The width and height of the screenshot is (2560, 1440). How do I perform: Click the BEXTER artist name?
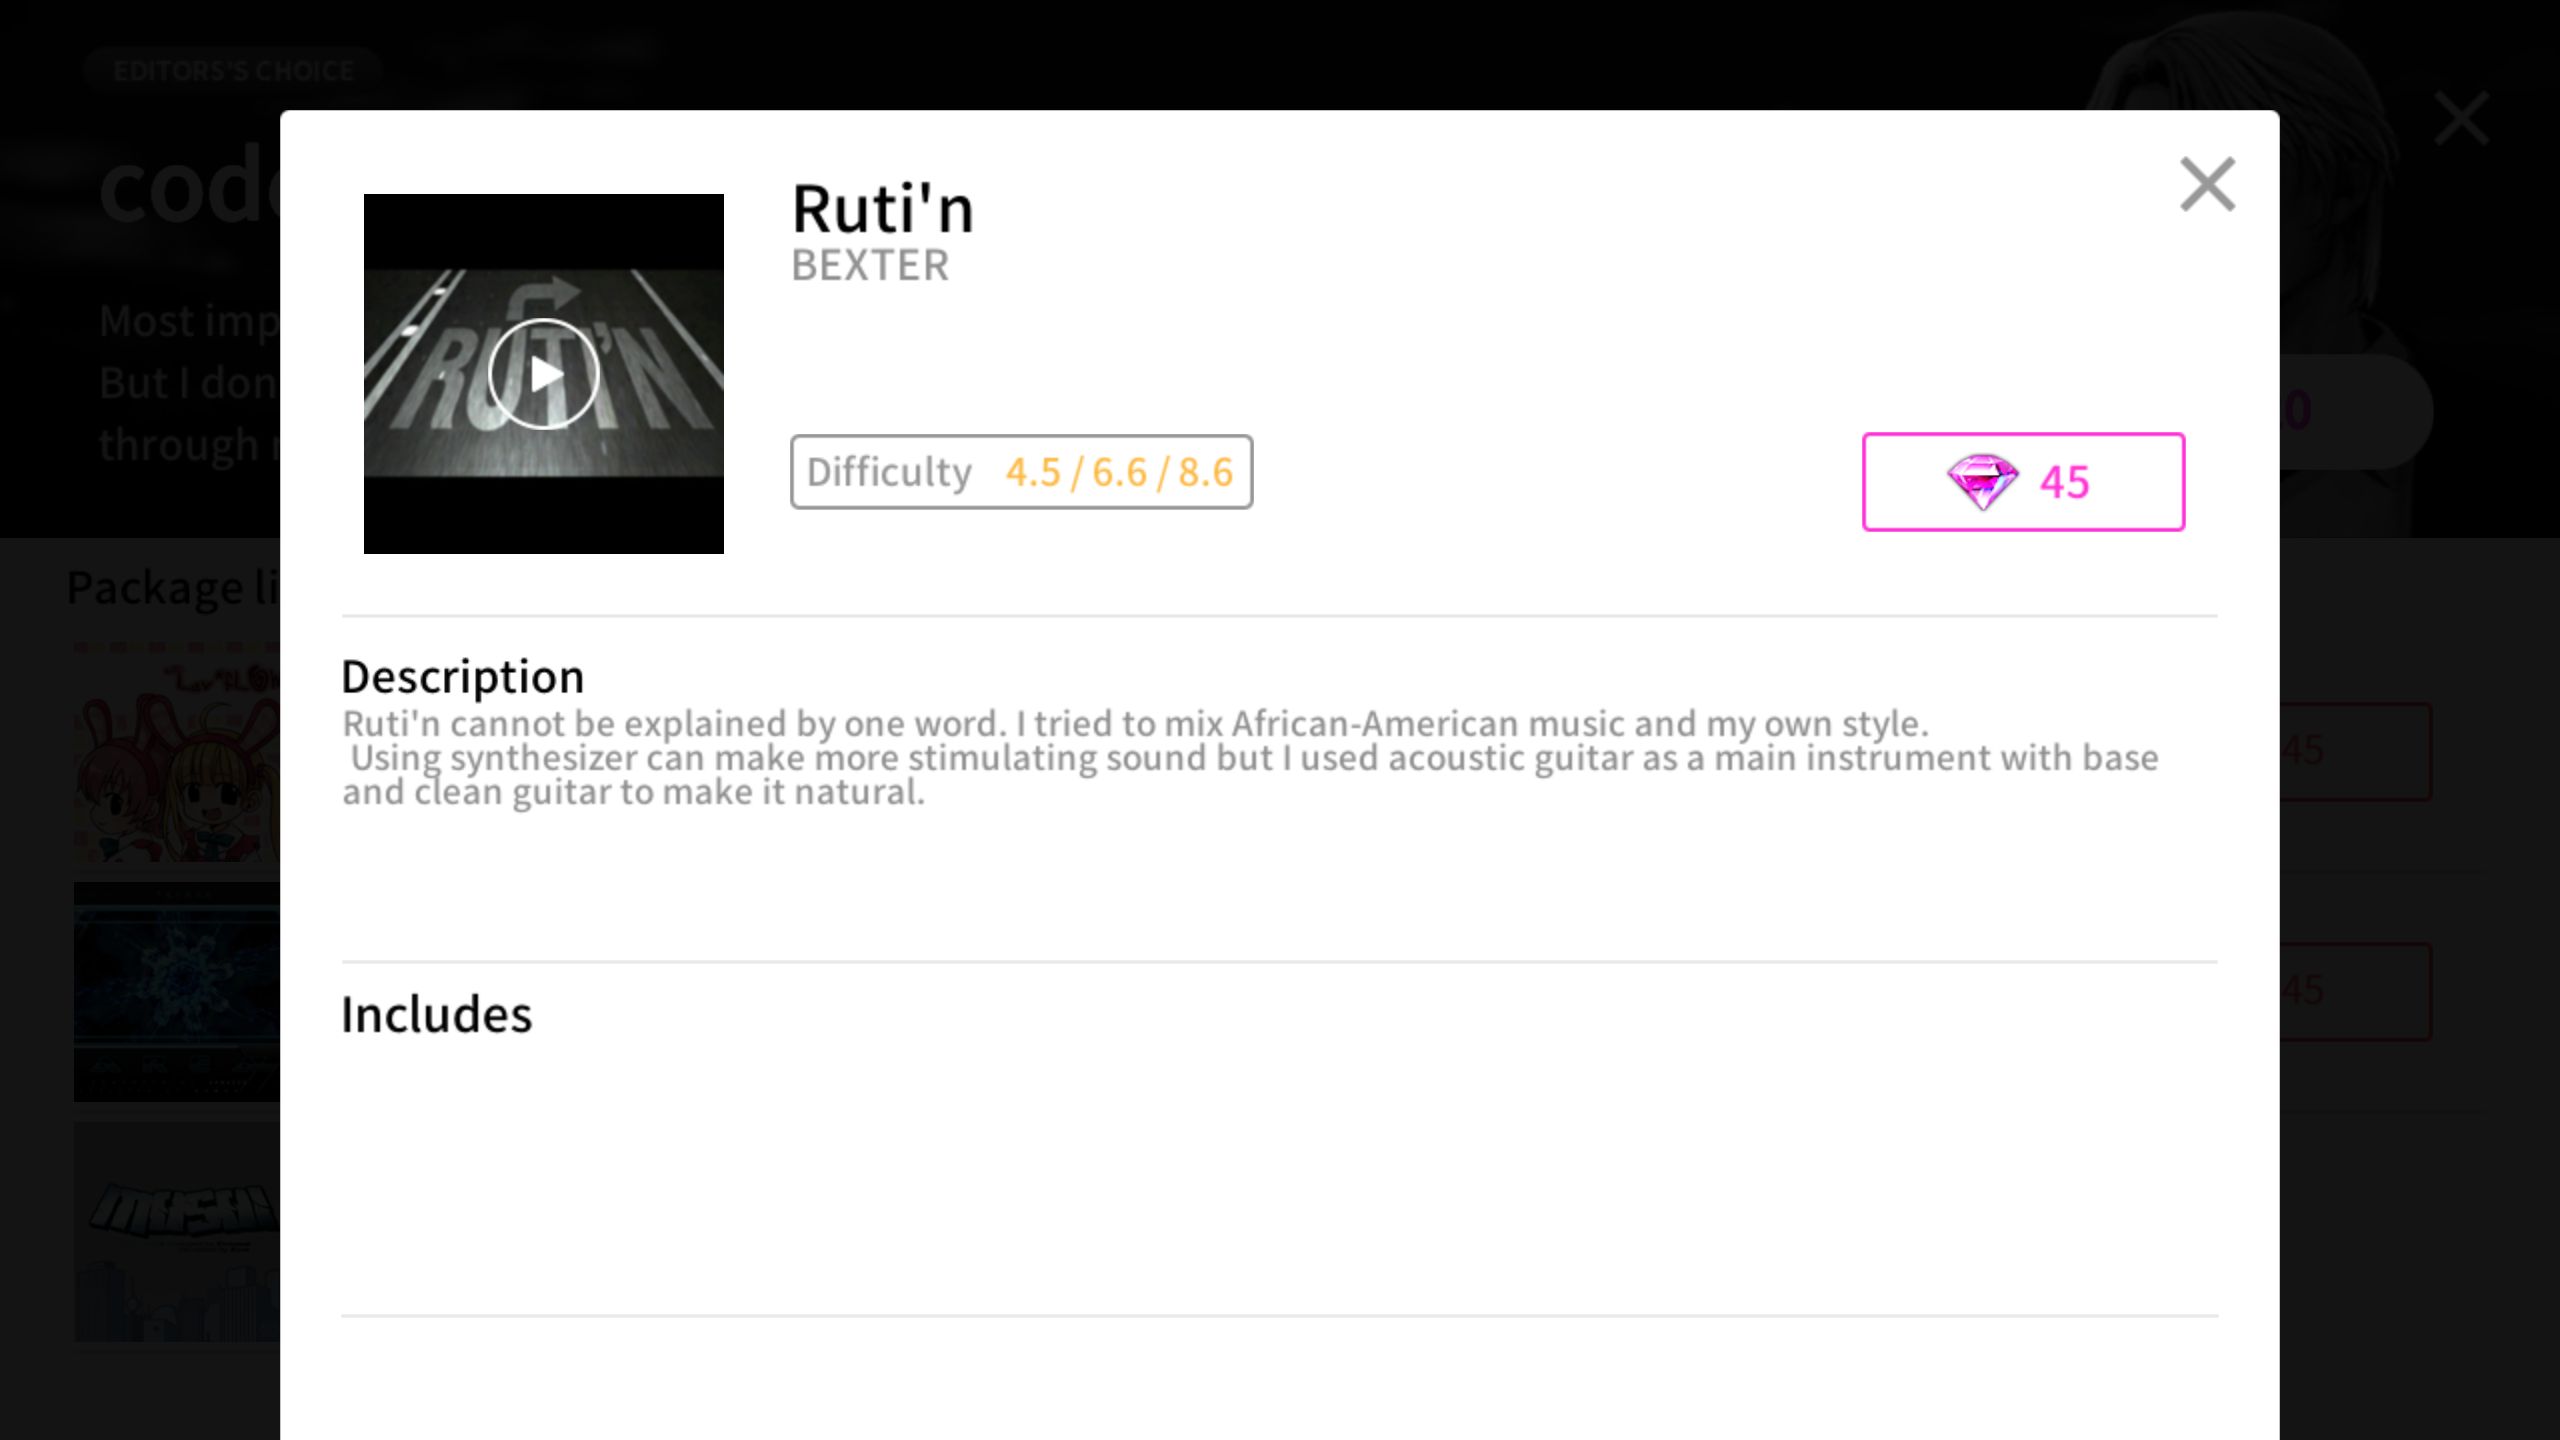(x=870, y=266)
